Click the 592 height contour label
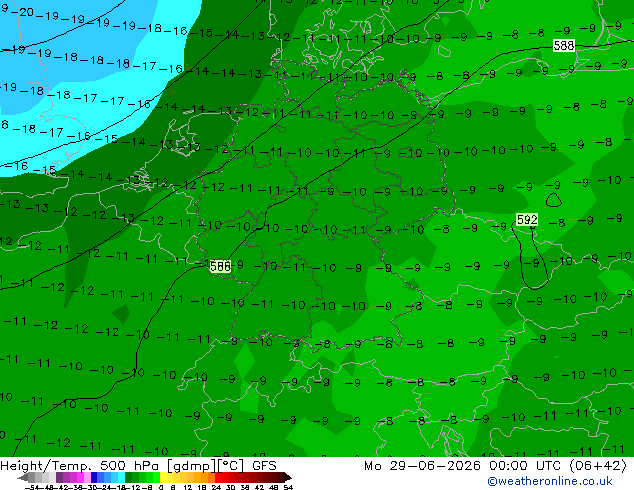This screenshot has width=634, height=490. click(527, 220)
